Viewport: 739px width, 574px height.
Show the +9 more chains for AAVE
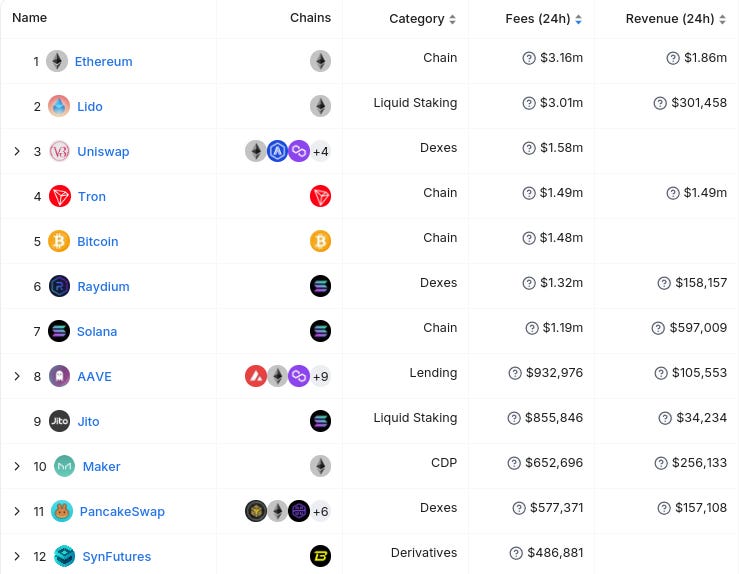pyautogui.click(x=320, y=377)
